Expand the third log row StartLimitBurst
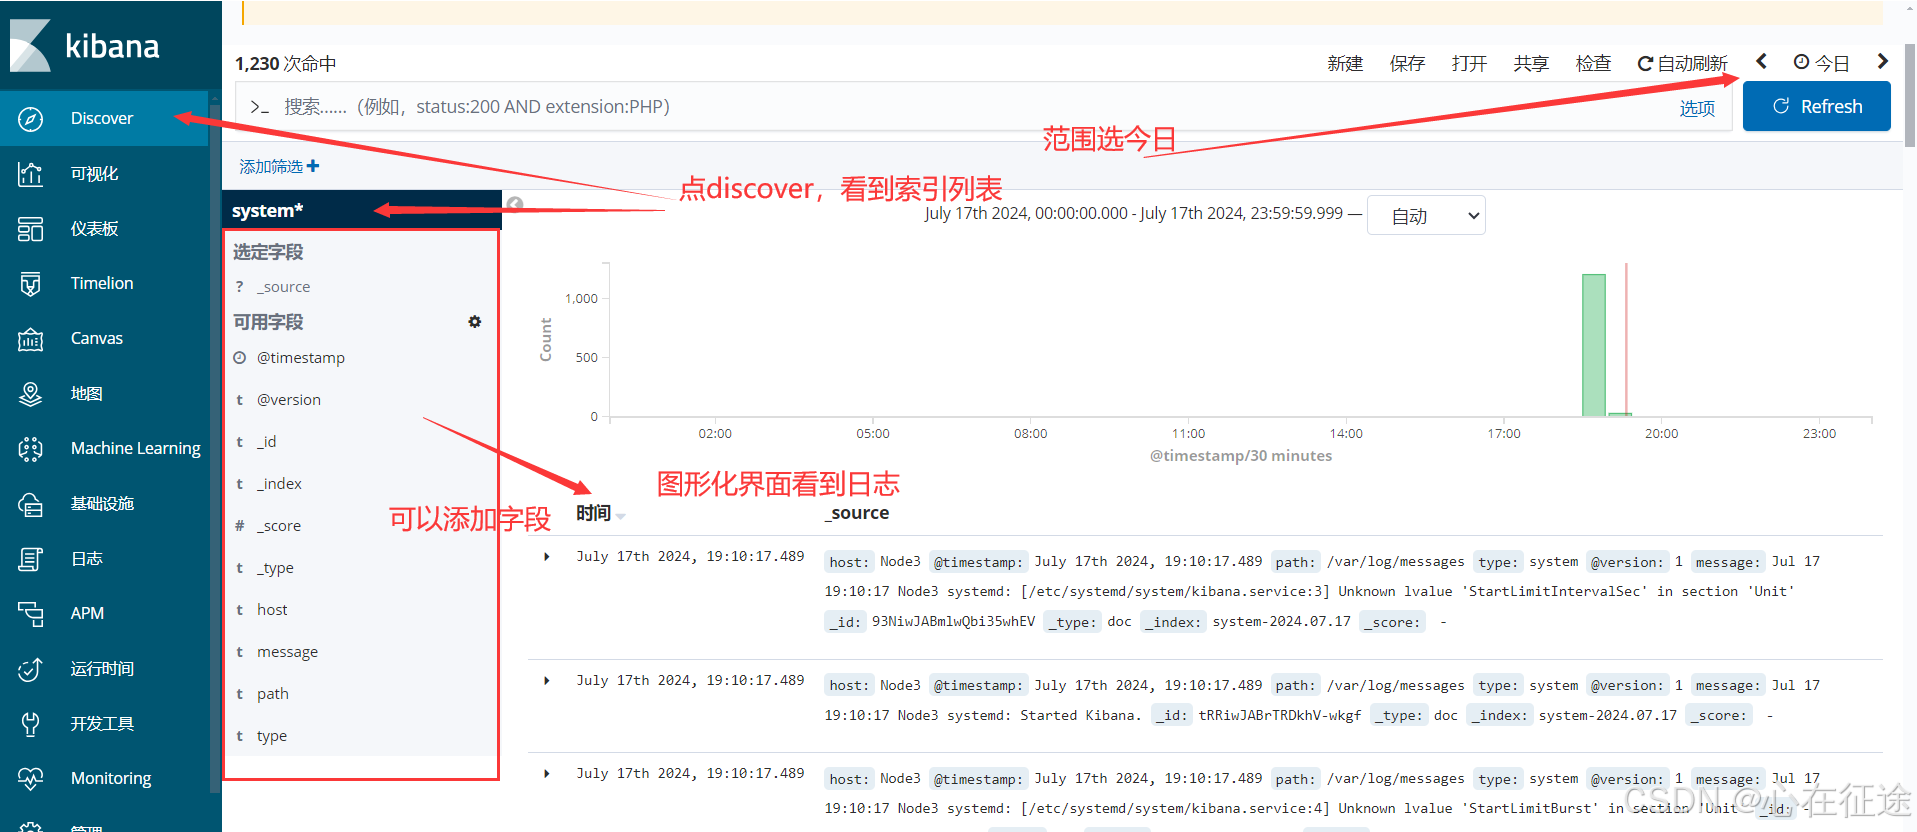The height and width of the screenshot is (832, 1917). [547, 774]
